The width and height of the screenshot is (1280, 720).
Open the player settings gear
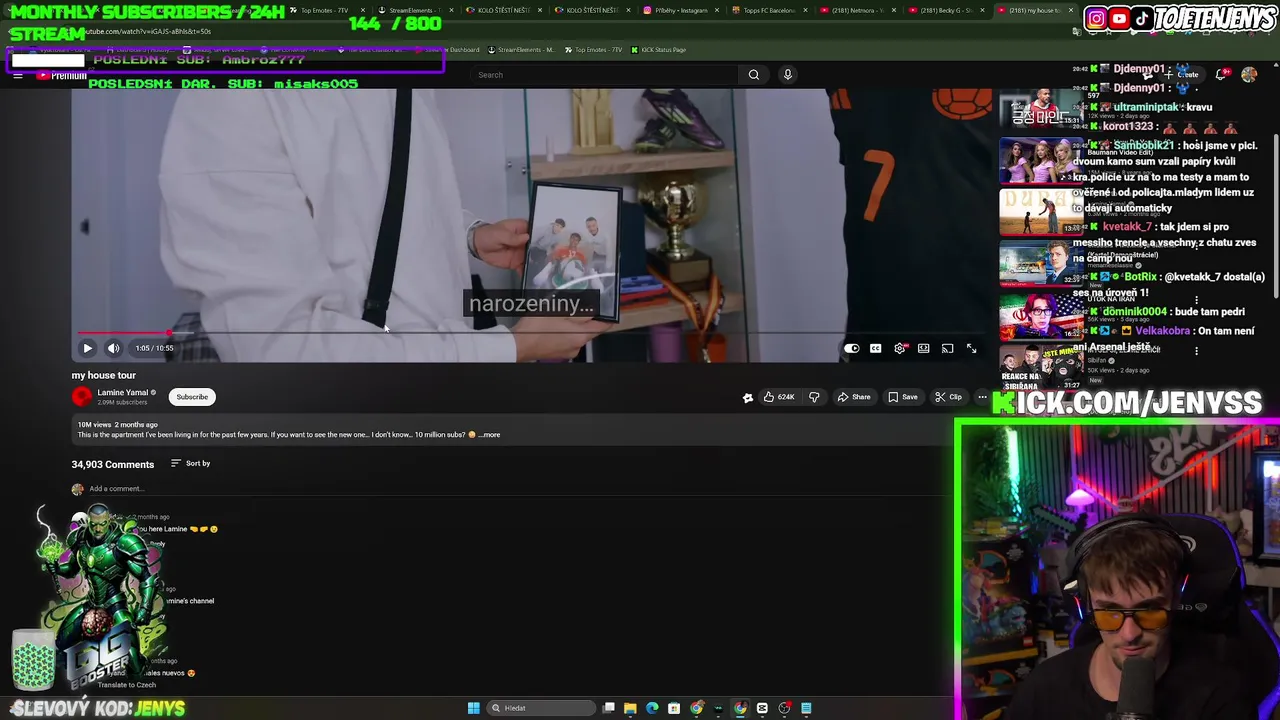900,348
